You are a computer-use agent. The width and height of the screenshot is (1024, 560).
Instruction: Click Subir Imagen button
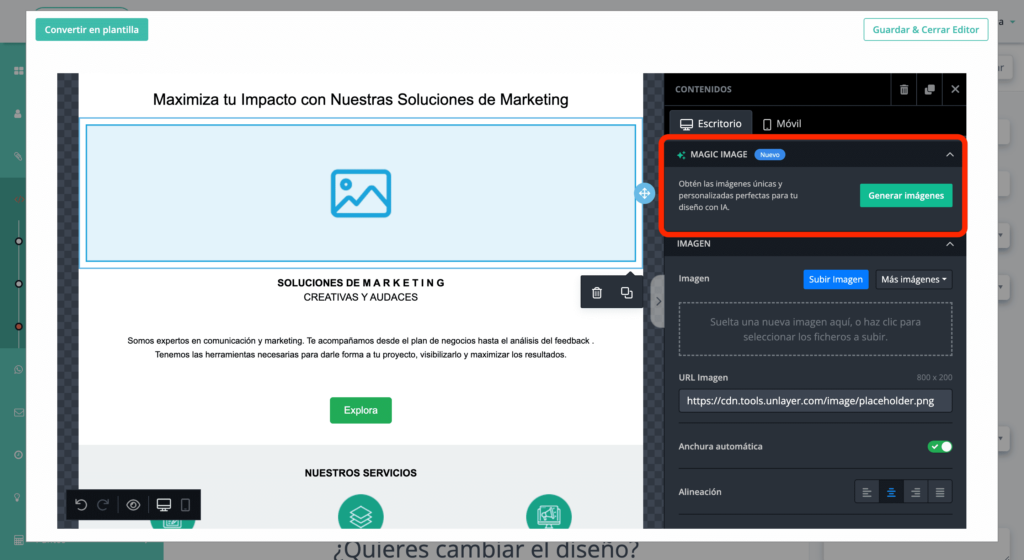click(x=835, y=279)
